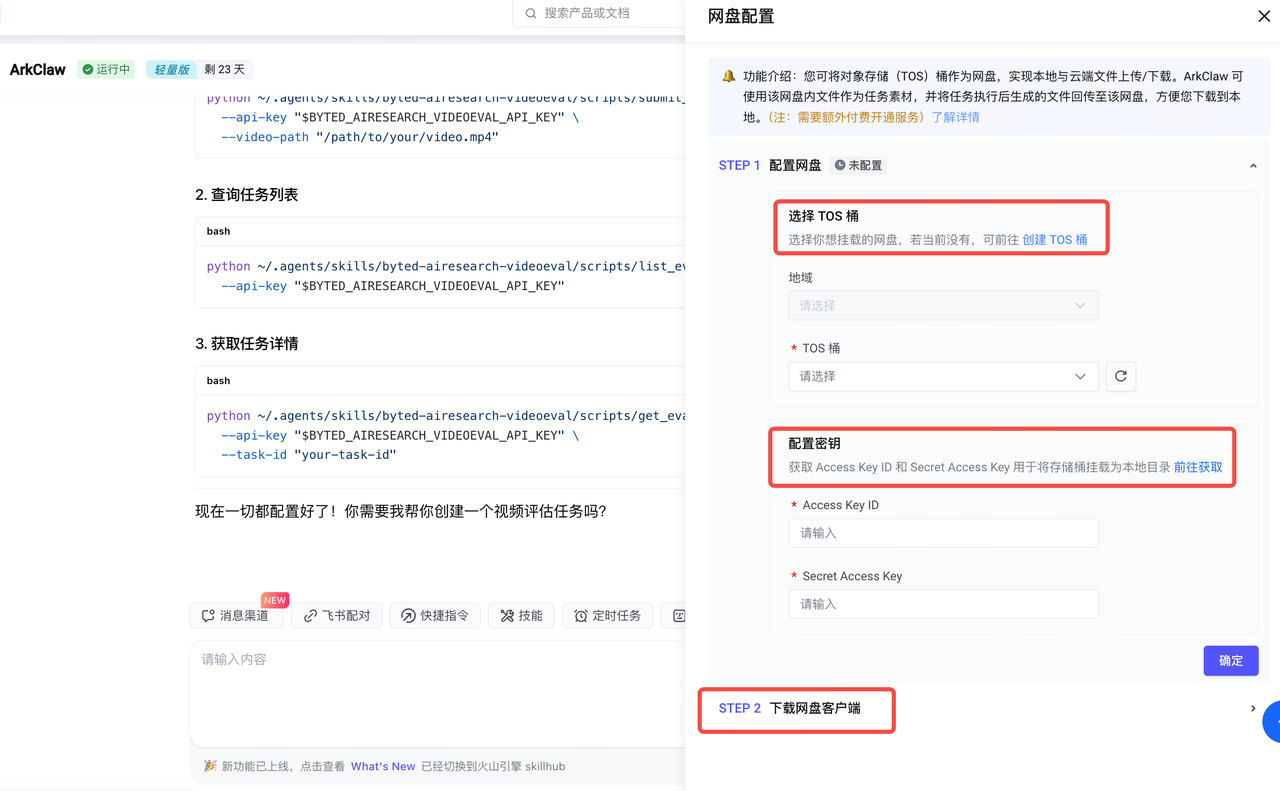Click the bell icon beside 功能介绍

pyautogui.click(x=729, y=76)
